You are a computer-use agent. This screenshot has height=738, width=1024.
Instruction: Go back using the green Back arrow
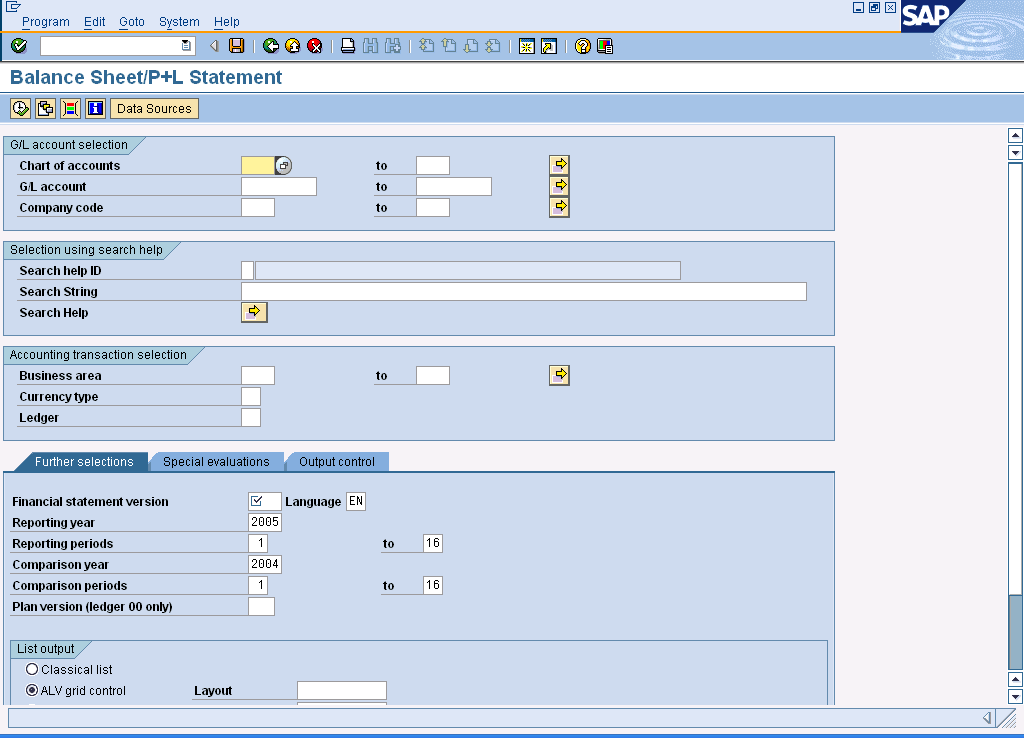[270, 46]
